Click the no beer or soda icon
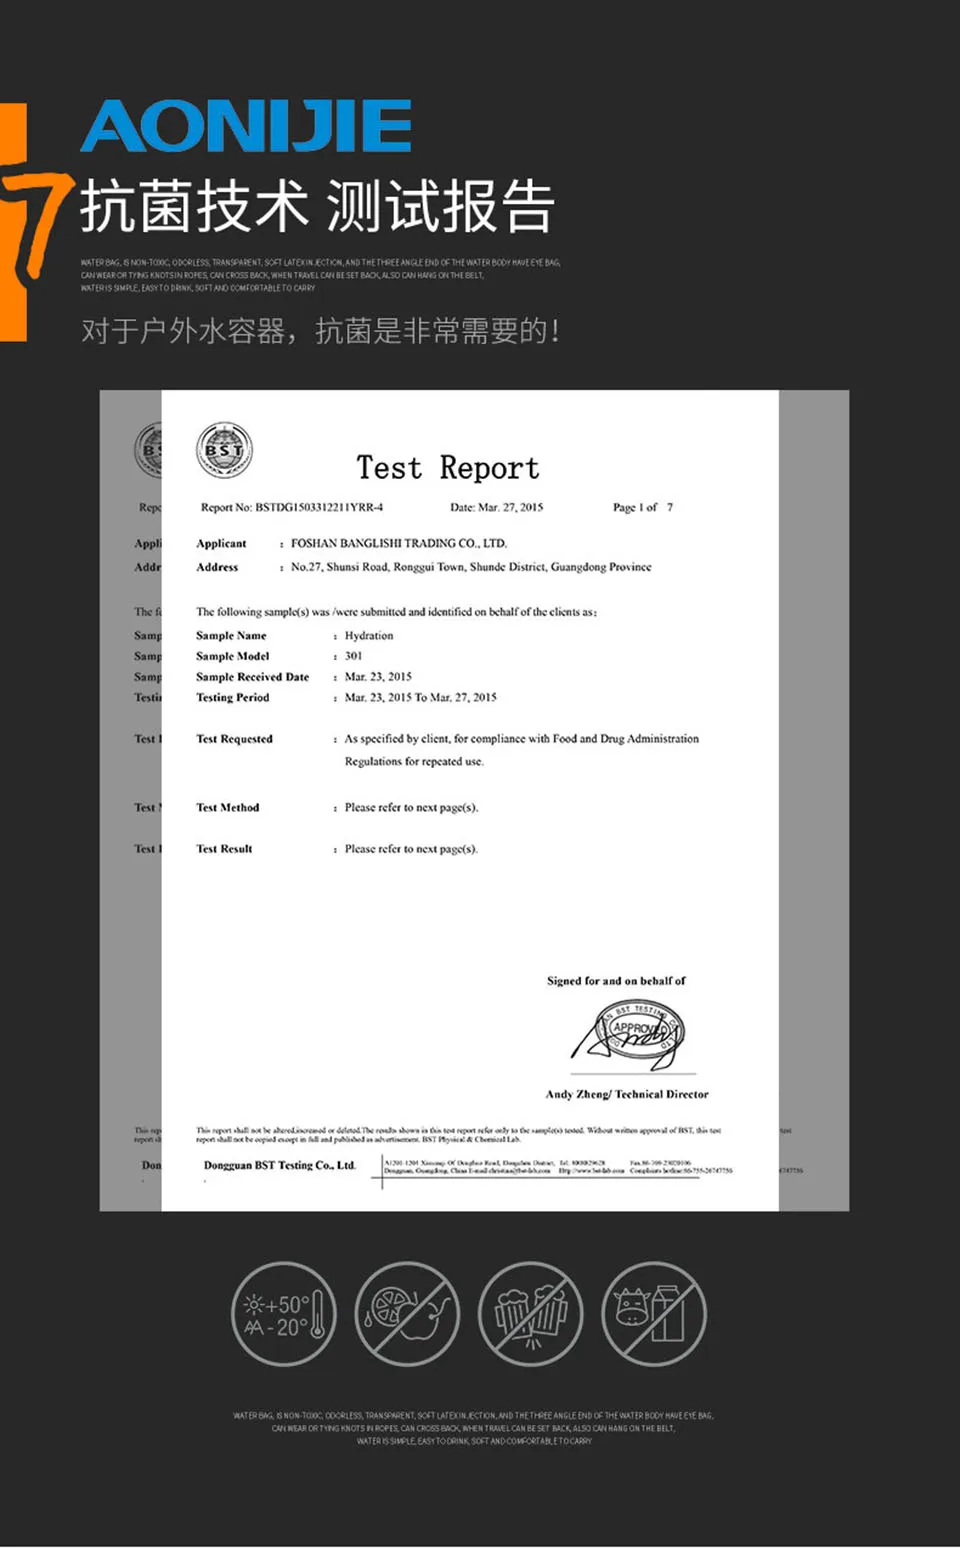Screen dimensions: 960x1548 (x=530, y=1313)
